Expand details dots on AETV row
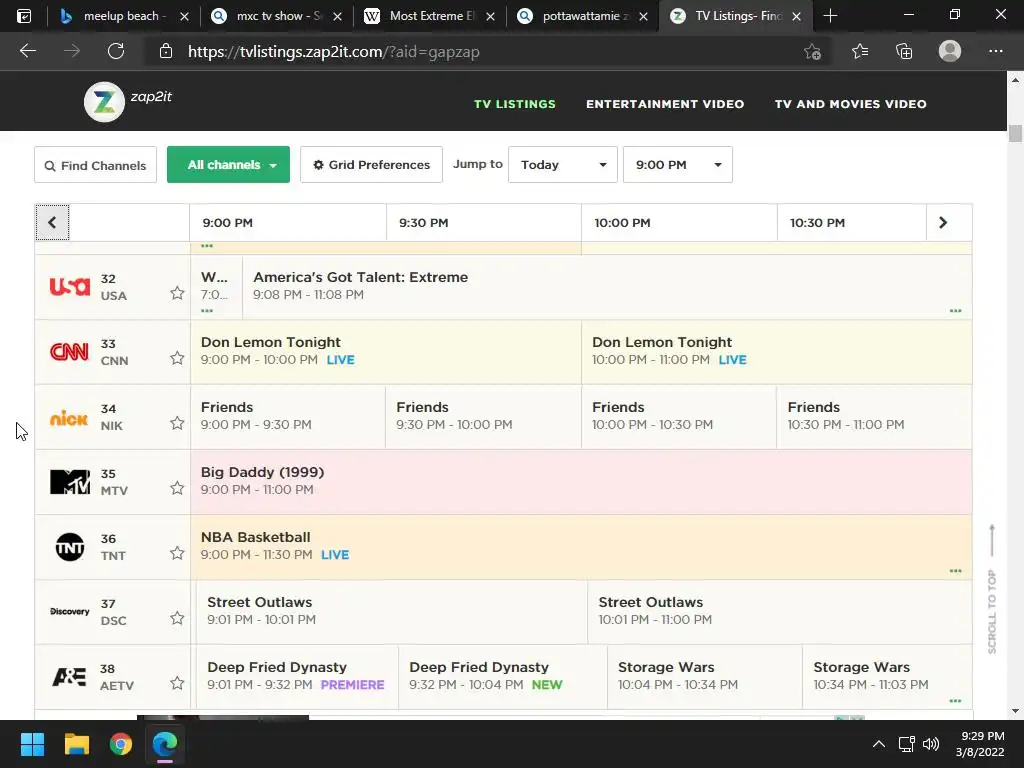Screen dimensions: 1024x768 coord(955,701)
